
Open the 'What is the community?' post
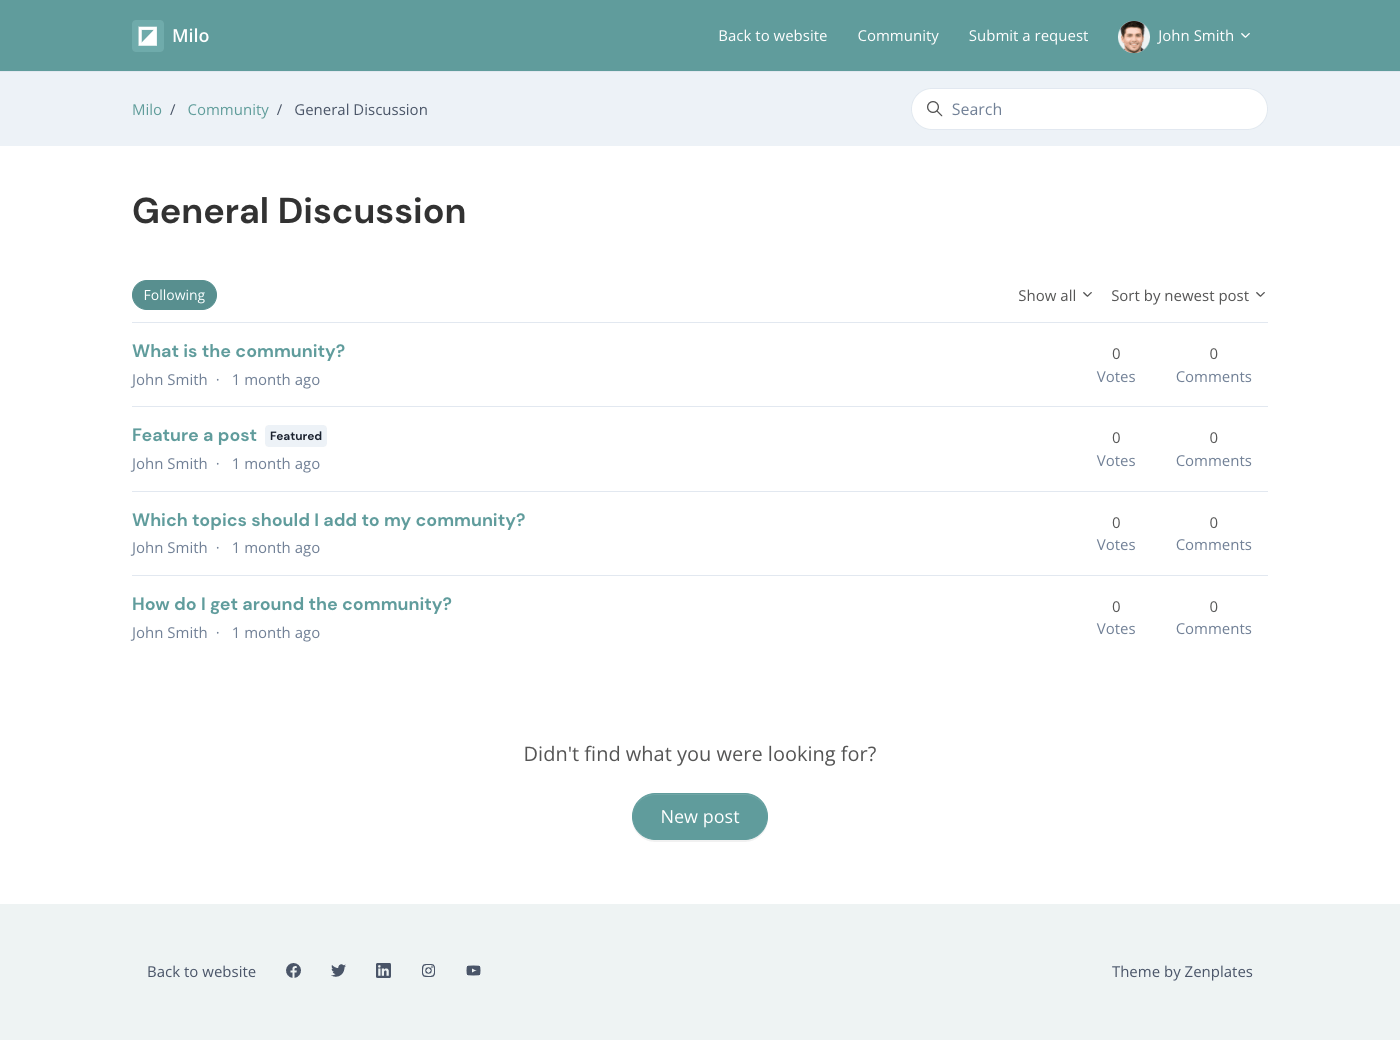(x=238, y=351)
